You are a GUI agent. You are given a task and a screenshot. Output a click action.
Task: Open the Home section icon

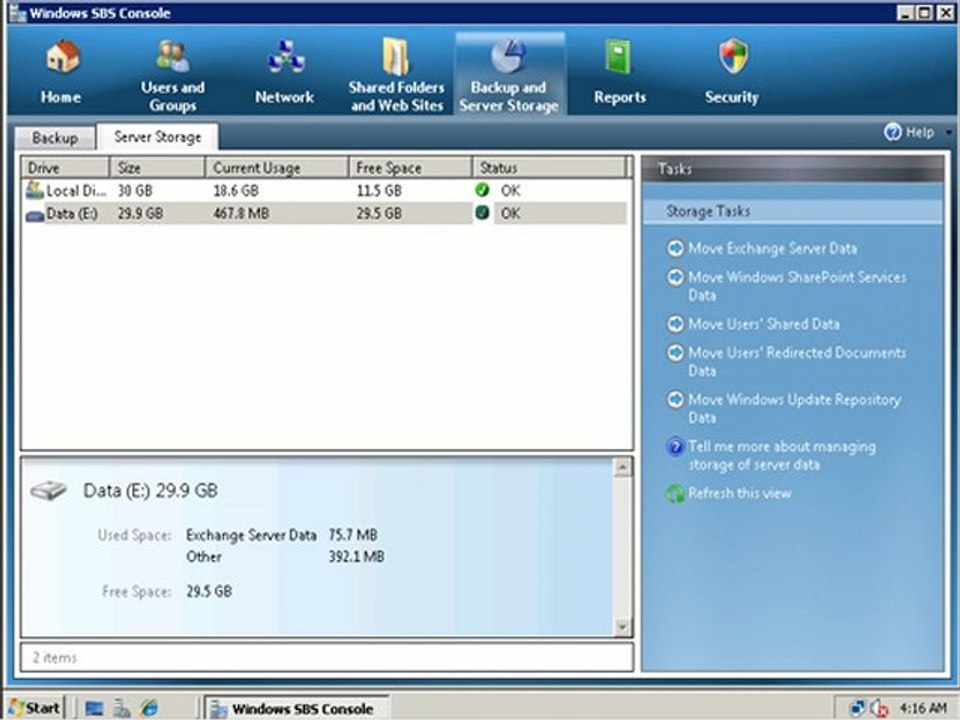click(62, 58)
